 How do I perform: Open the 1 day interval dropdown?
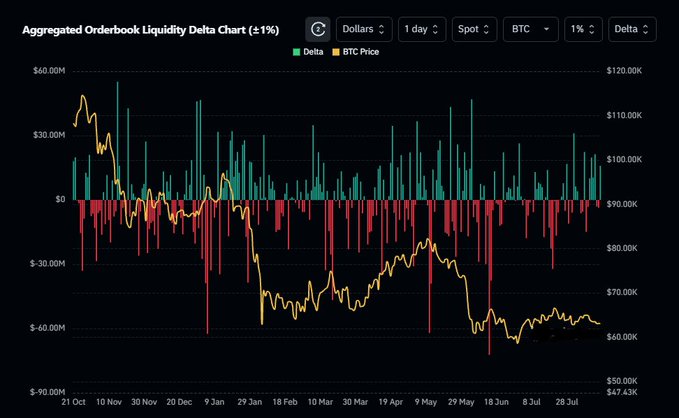[422, 29]
